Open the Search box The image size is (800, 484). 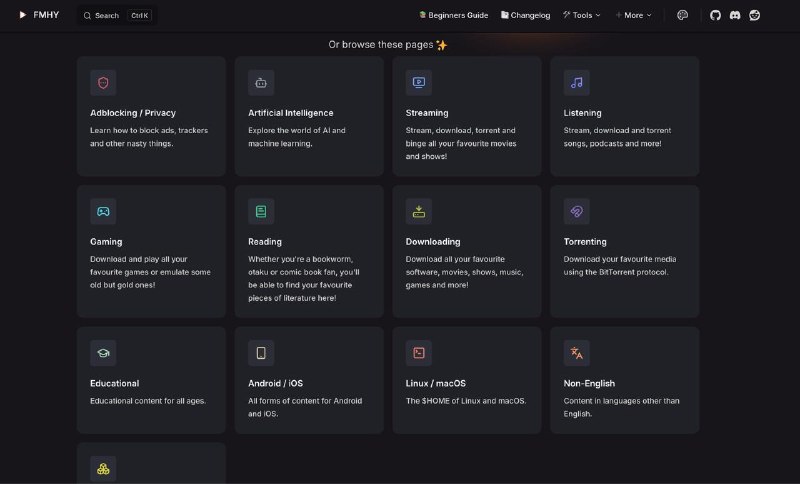pos(117,15)
